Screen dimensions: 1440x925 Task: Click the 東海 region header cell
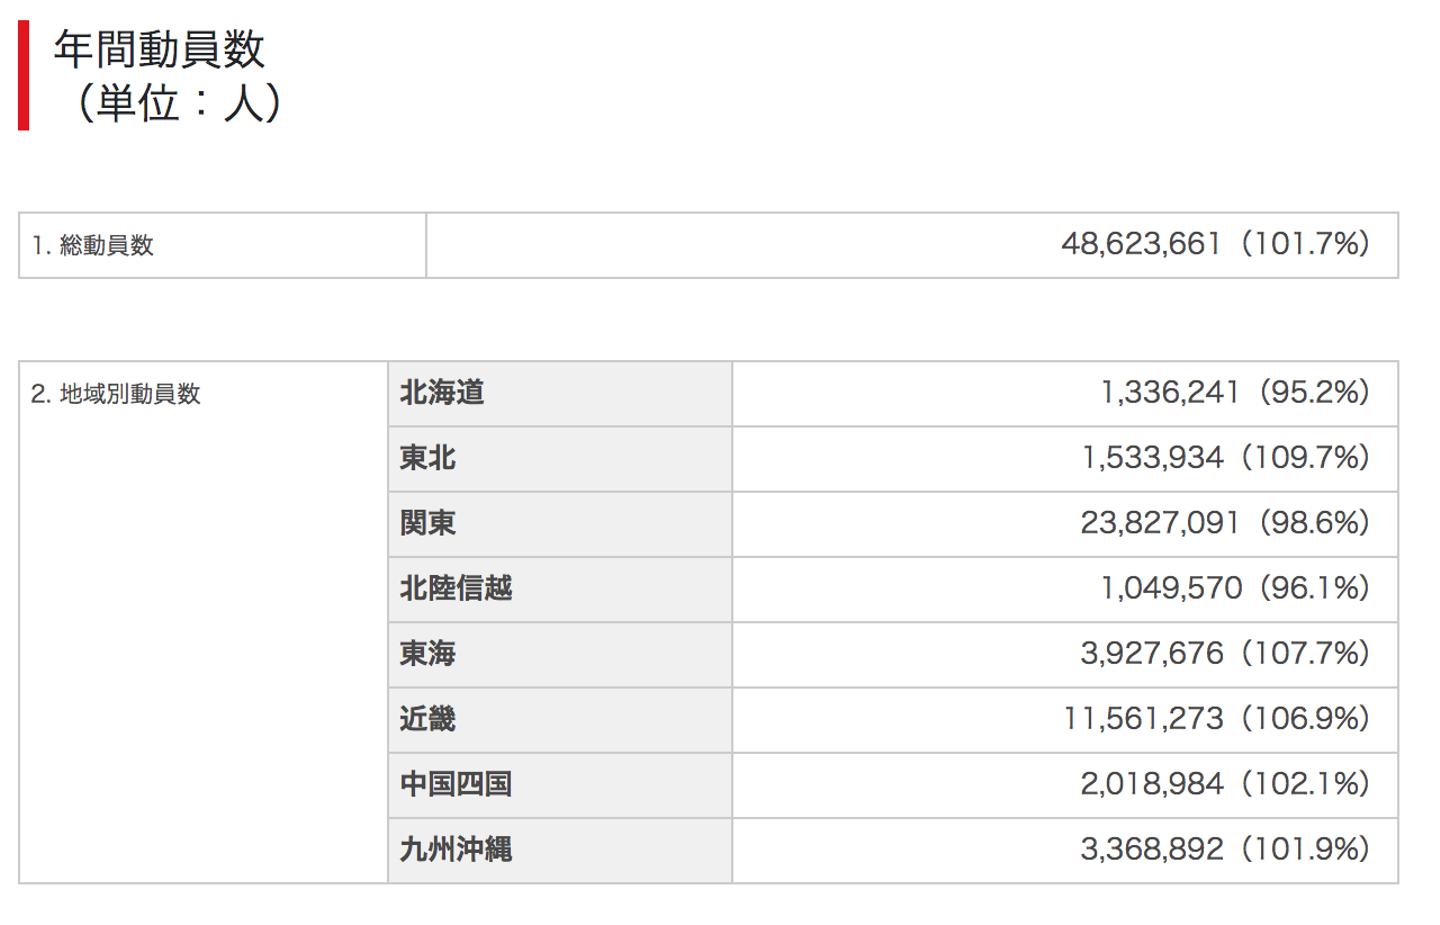click(428, 654)
